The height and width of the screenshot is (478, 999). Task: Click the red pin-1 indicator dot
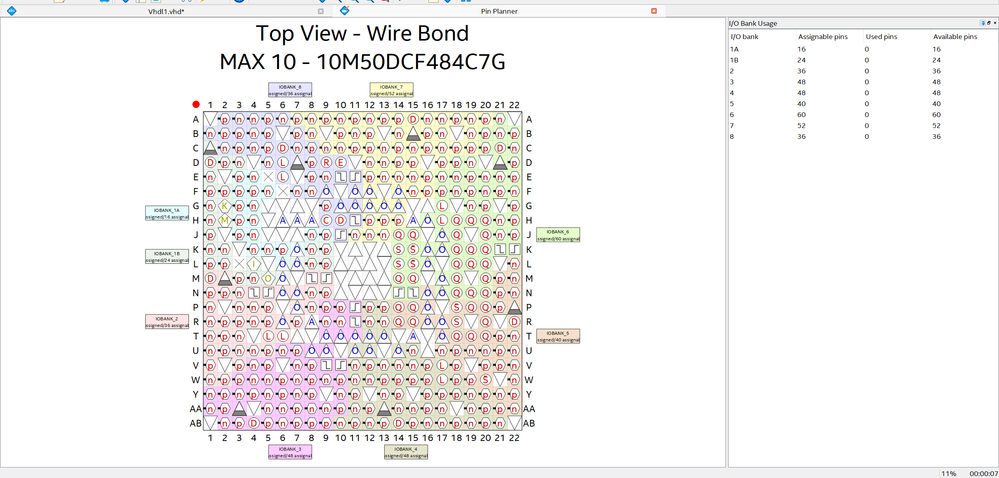(x=196, y=105)
